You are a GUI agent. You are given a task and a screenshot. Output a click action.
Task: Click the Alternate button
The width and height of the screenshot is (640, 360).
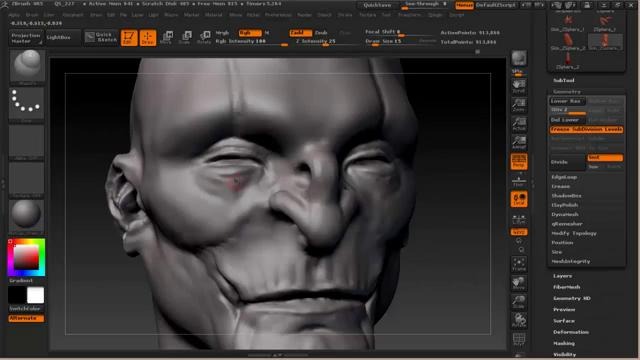click(26, 318)
